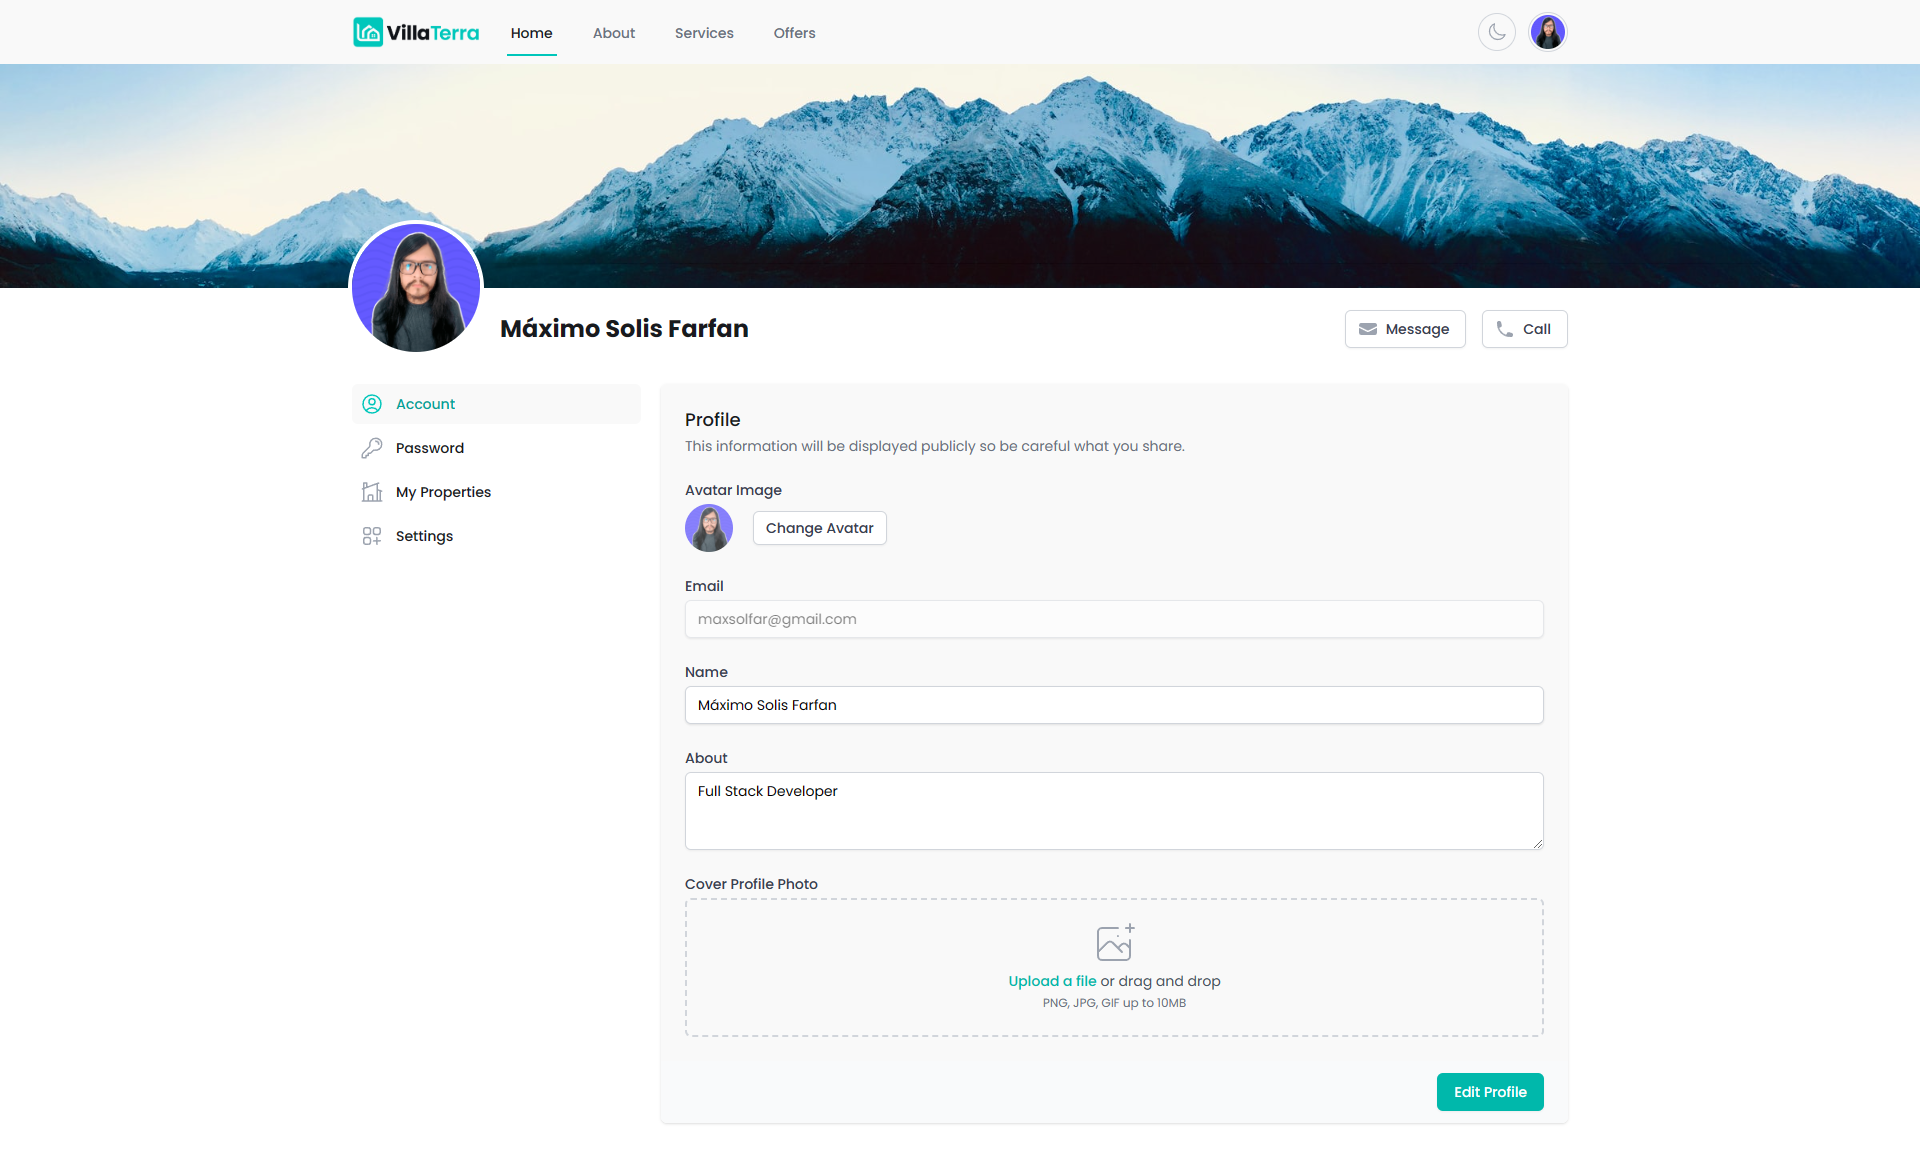Image resolution: width=1920 pixels, height=1156 pixels.
Task: Click inside the Name input field
Action: tap(1114, 705)
